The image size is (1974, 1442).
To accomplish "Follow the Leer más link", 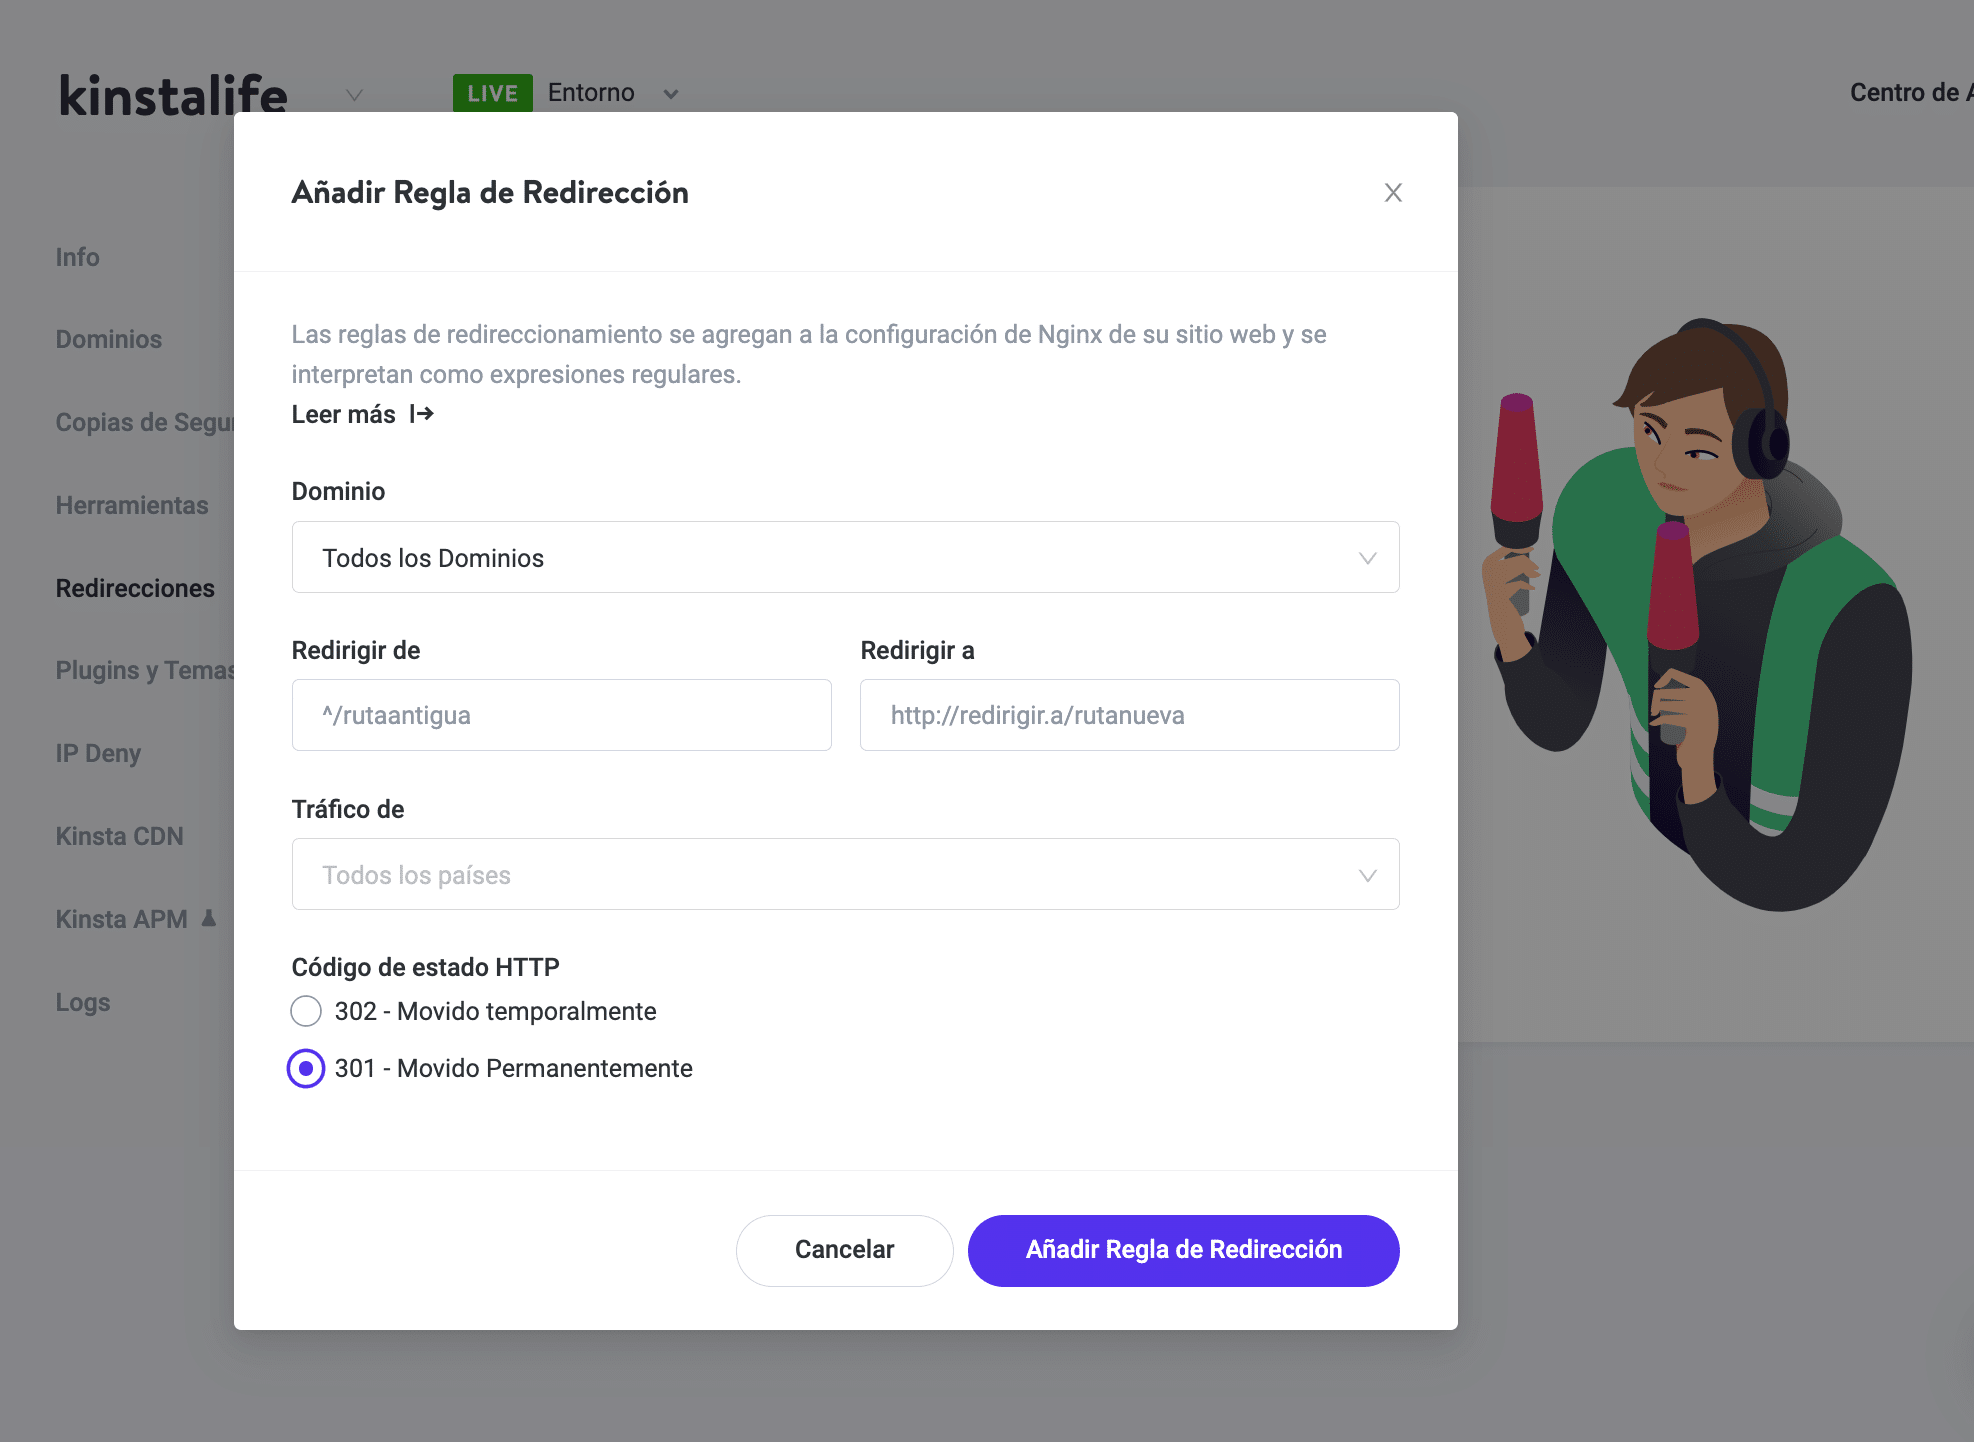I will (343, 414).
